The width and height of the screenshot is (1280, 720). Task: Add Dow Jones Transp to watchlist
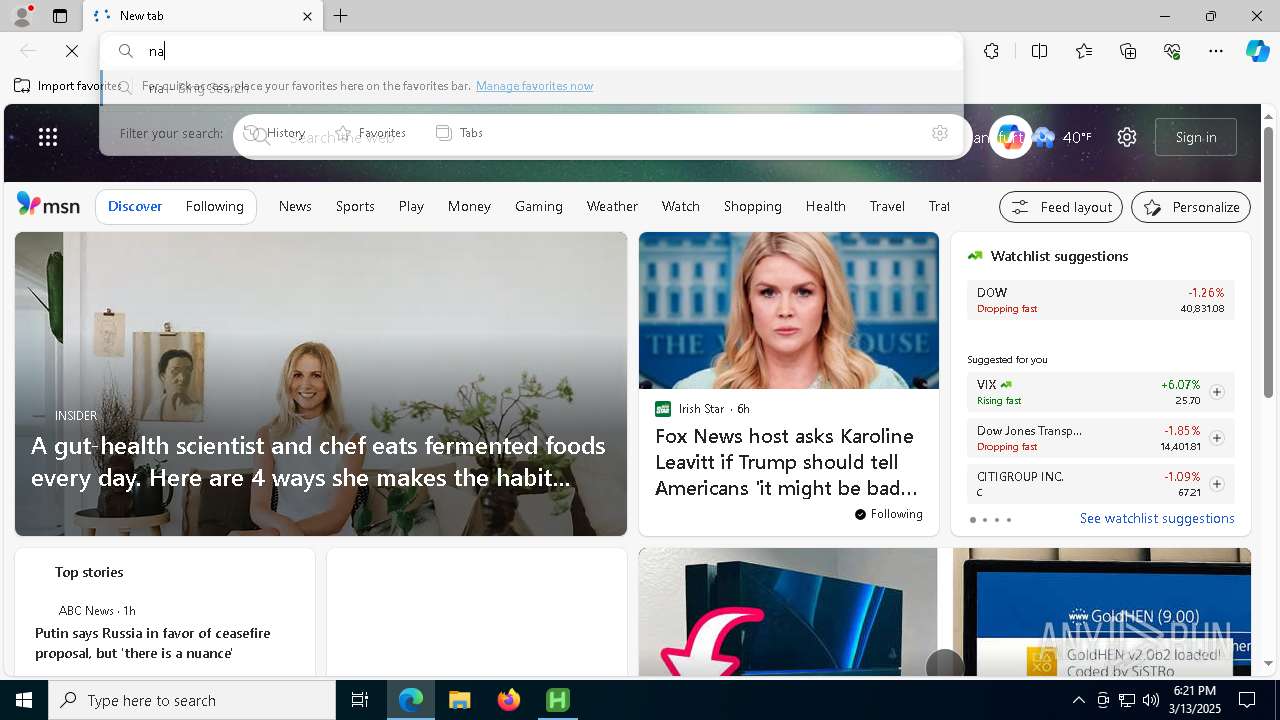[x=1217, y=438]
